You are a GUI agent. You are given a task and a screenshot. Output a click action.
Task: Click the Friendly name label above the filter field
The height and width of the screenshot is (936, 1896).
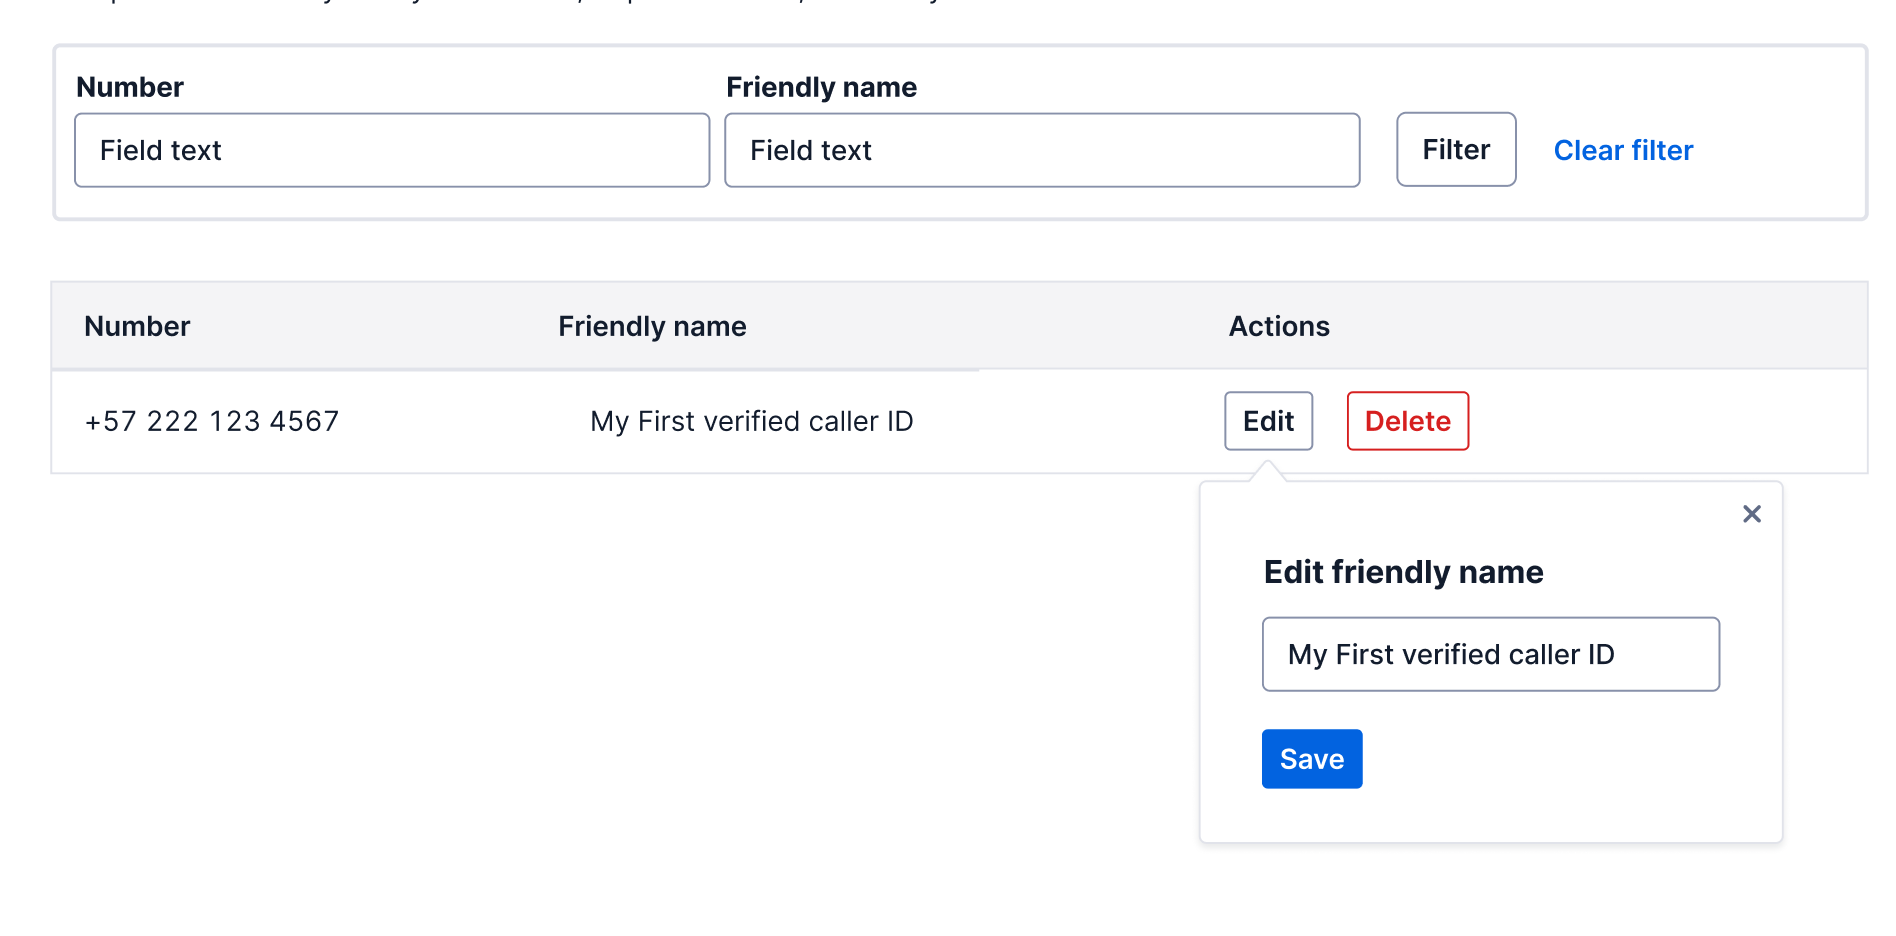(x=821, y=87)
